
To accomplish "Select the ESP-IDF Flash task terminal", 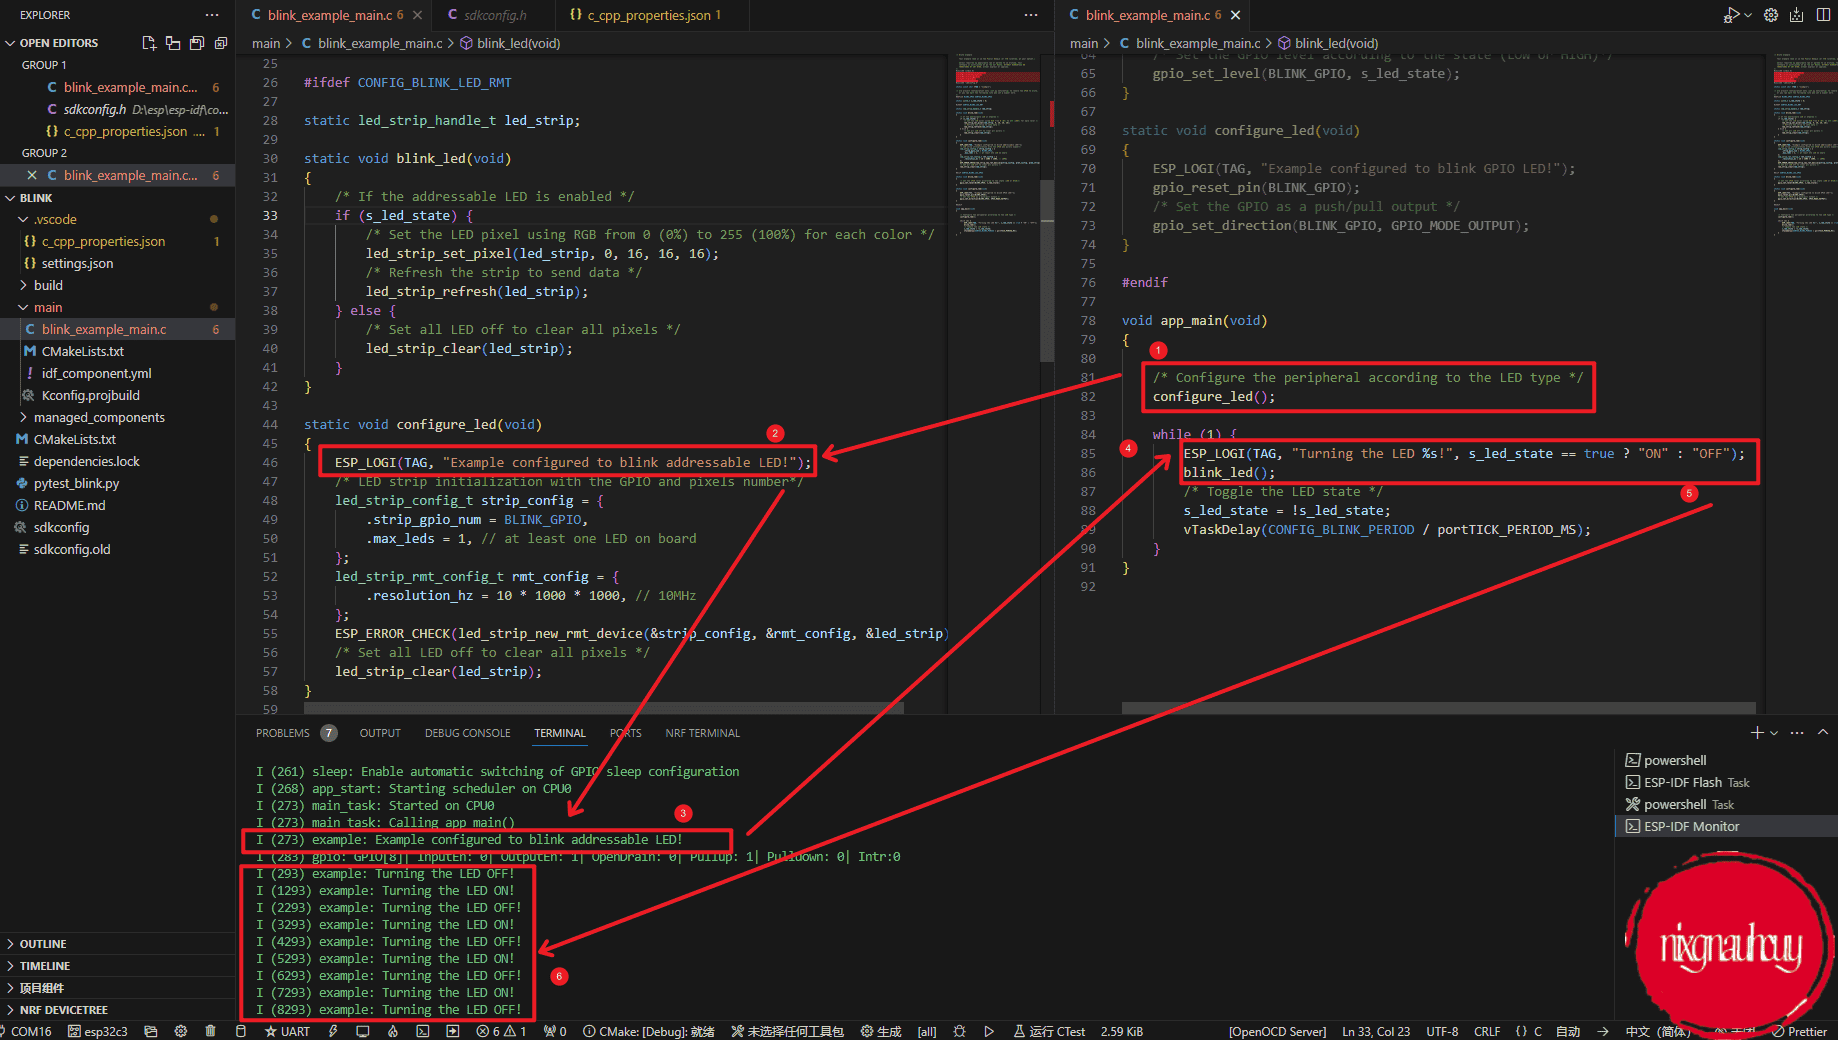I will pos(1696,782).
